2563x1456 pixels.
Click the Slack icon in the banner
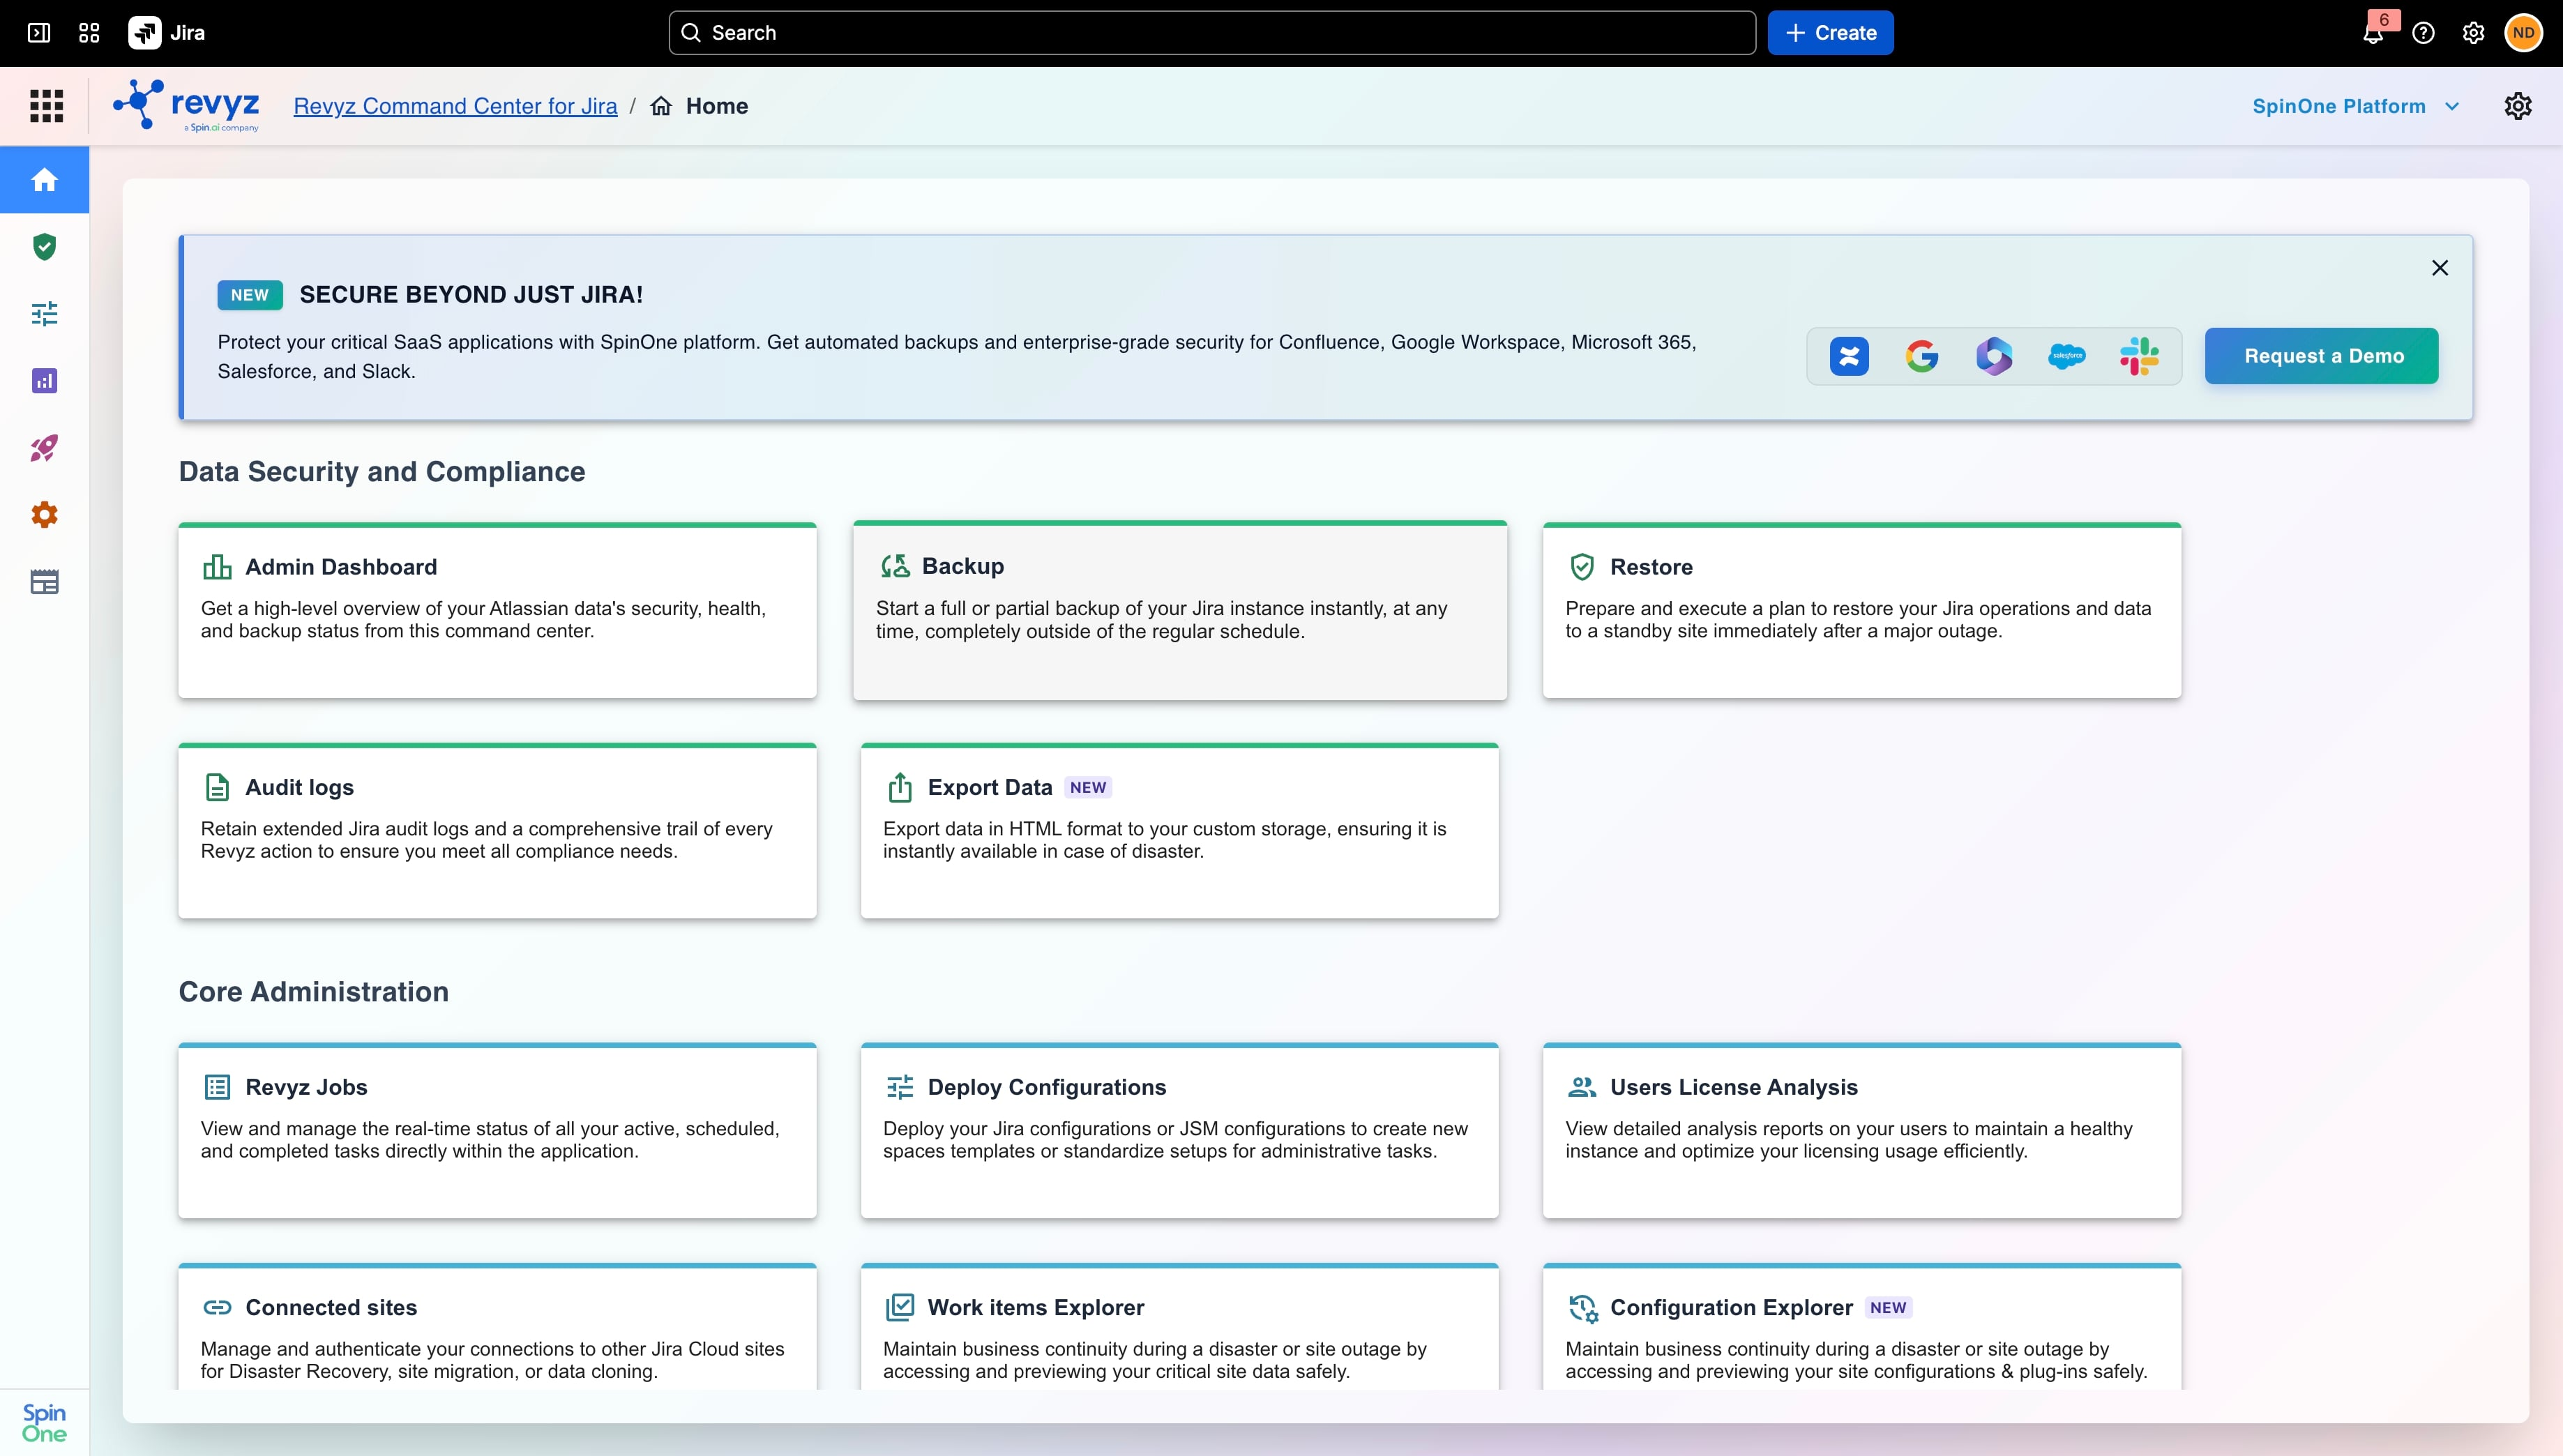click(2139, 356)
